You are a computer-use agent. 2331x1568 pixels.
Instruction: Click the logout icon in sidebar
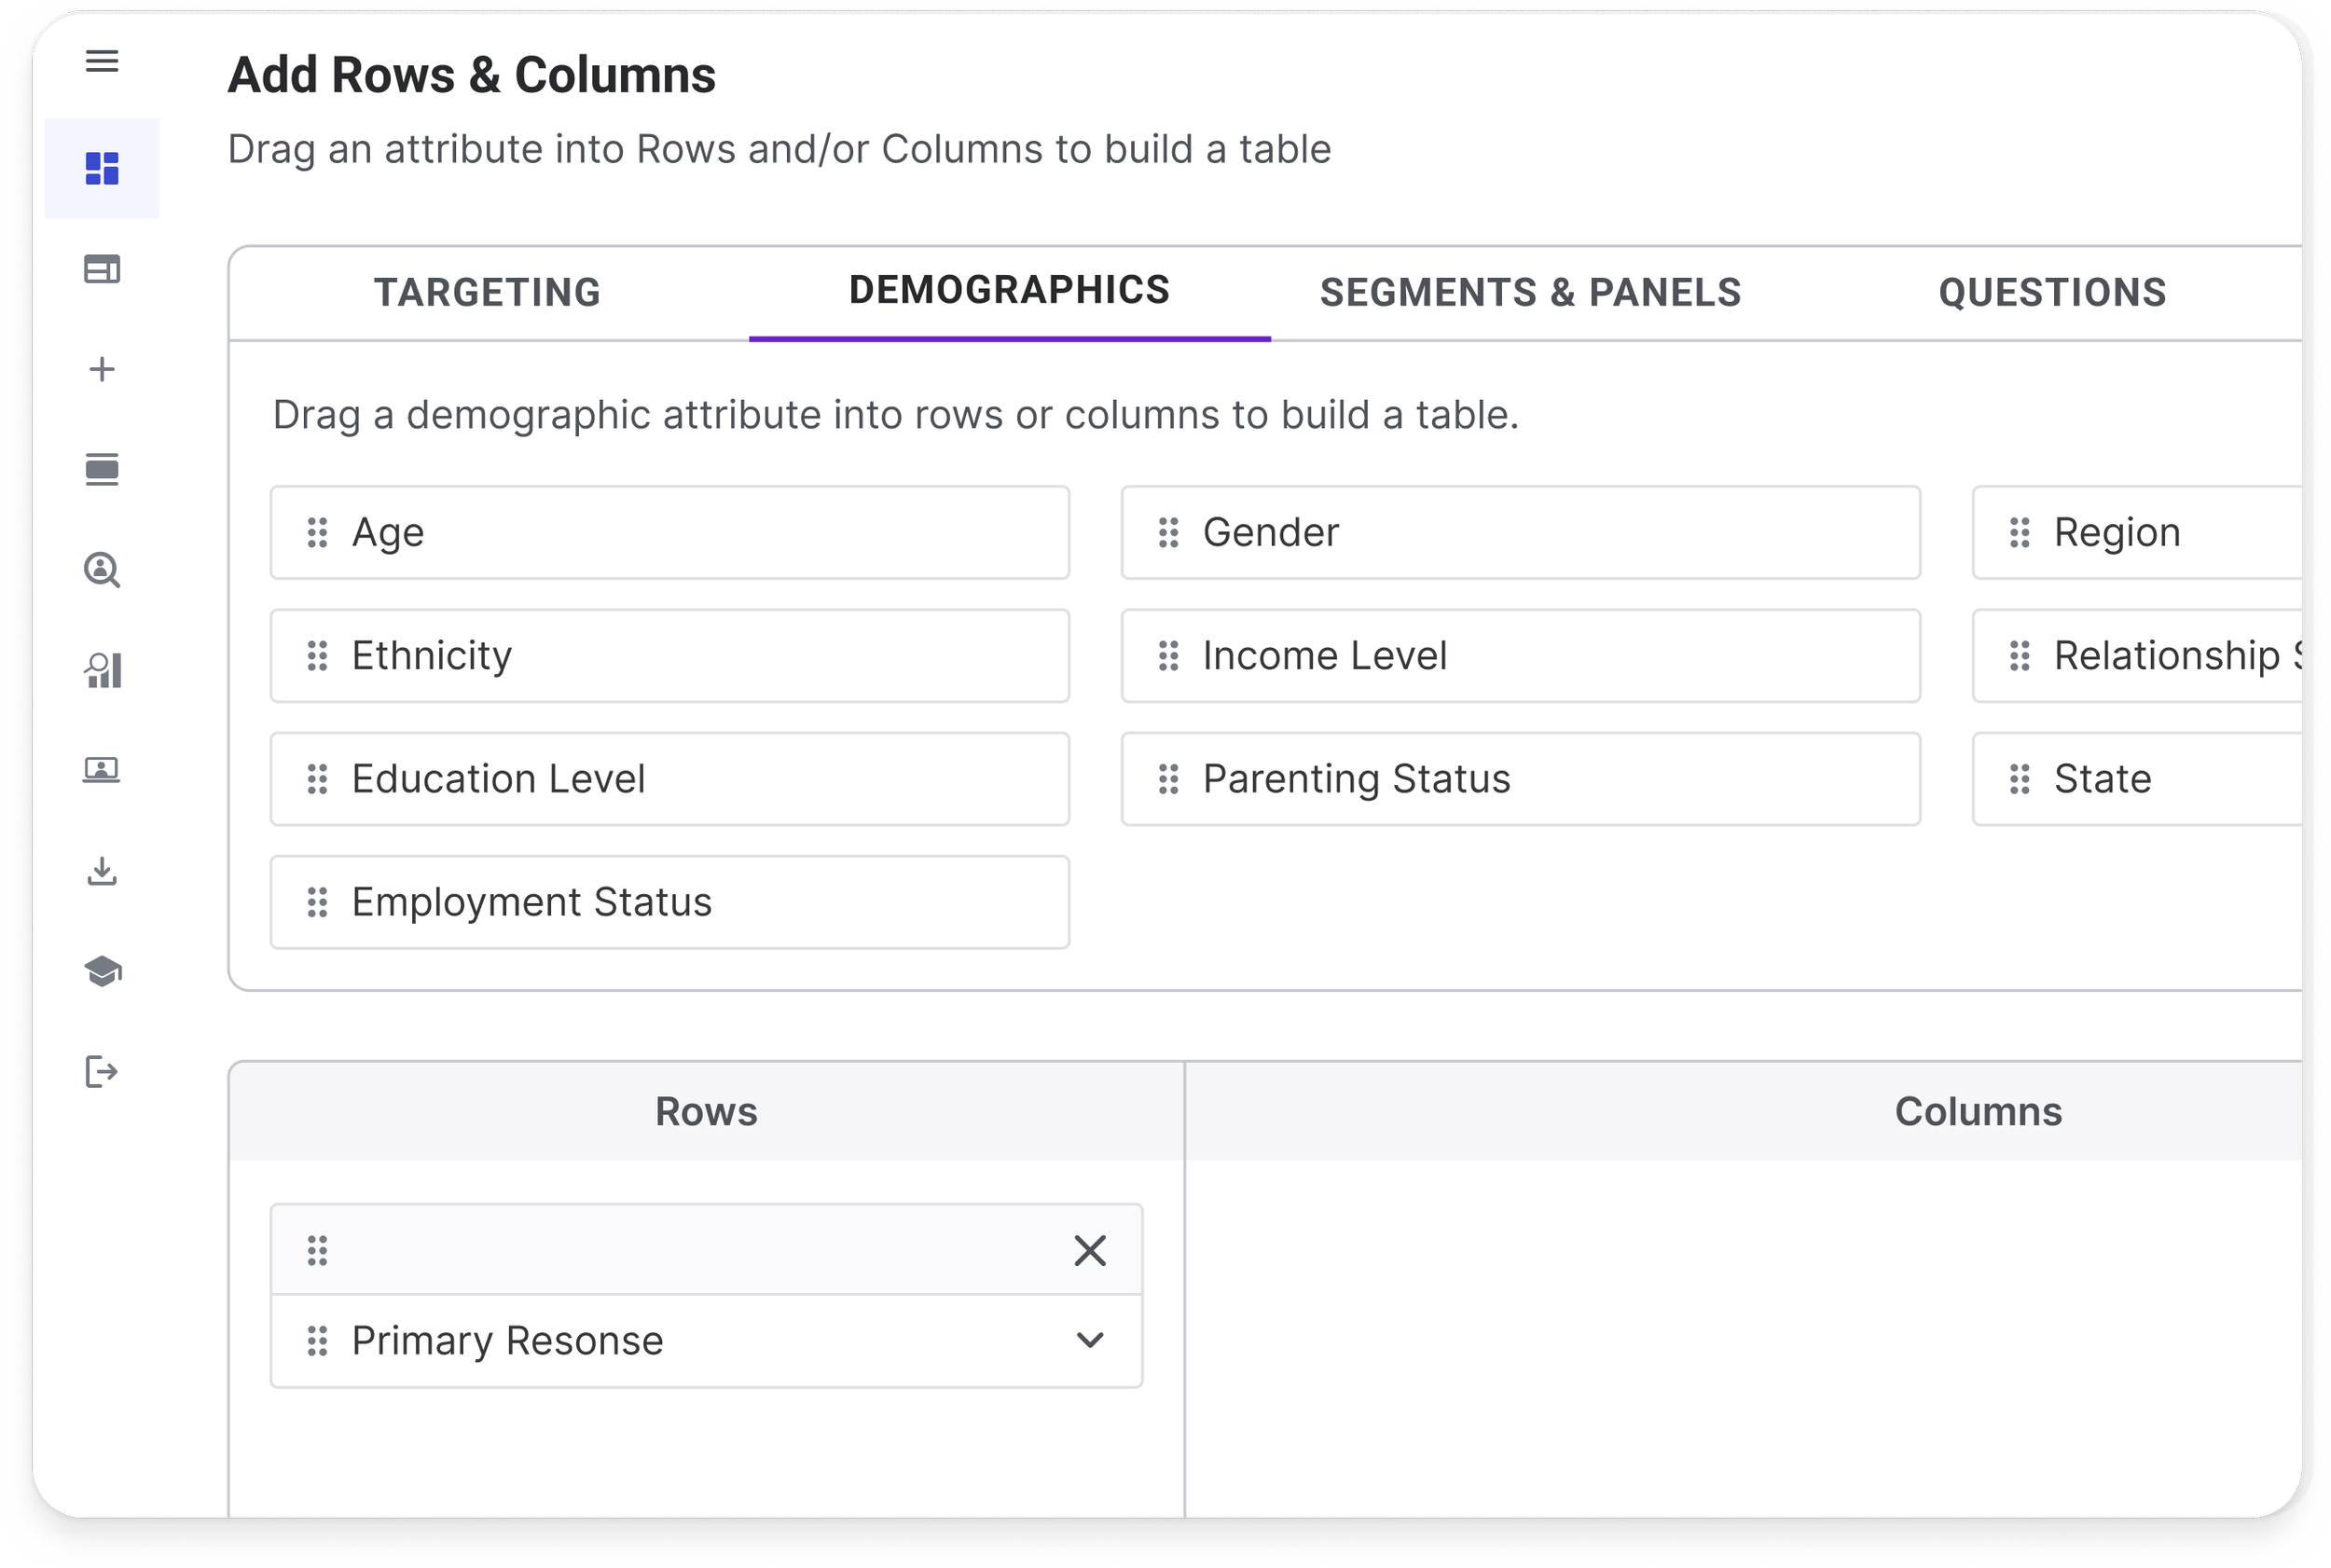pos(102,1072)
